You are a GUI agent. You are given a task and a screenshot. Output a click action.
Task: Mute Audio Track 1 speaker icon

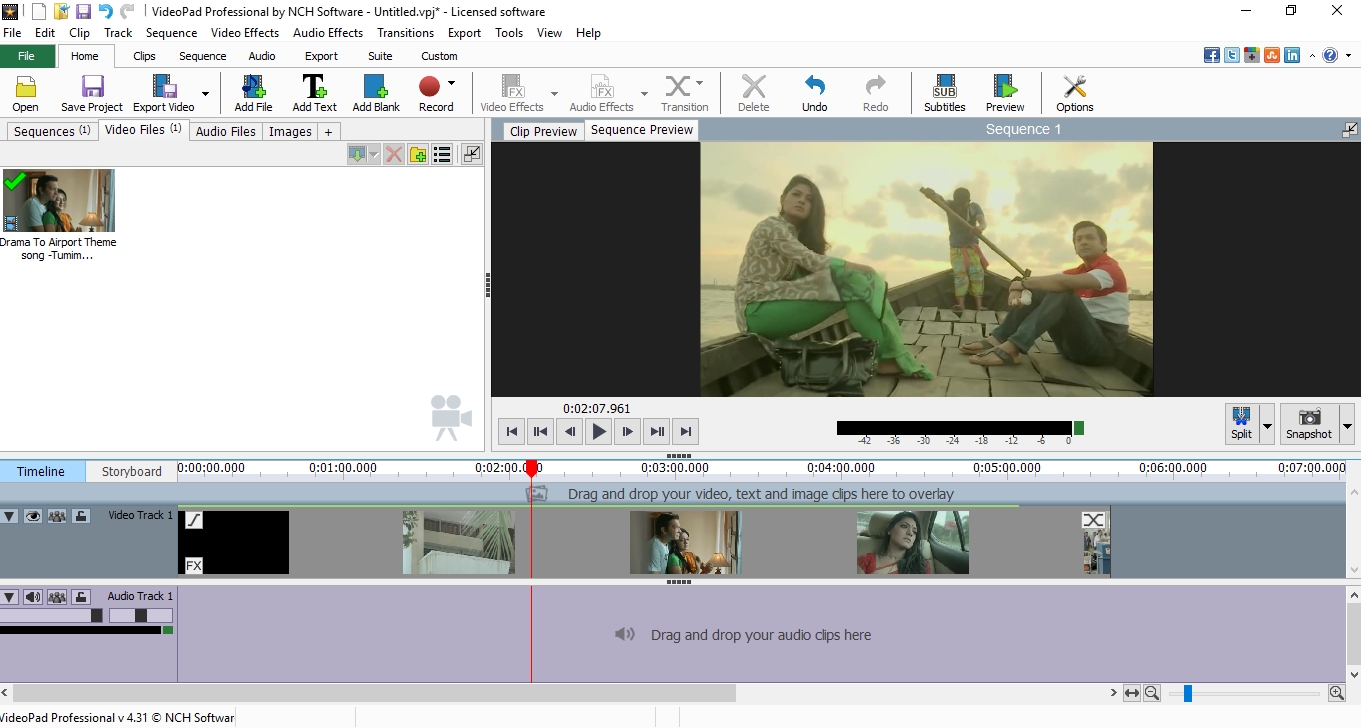33,597
